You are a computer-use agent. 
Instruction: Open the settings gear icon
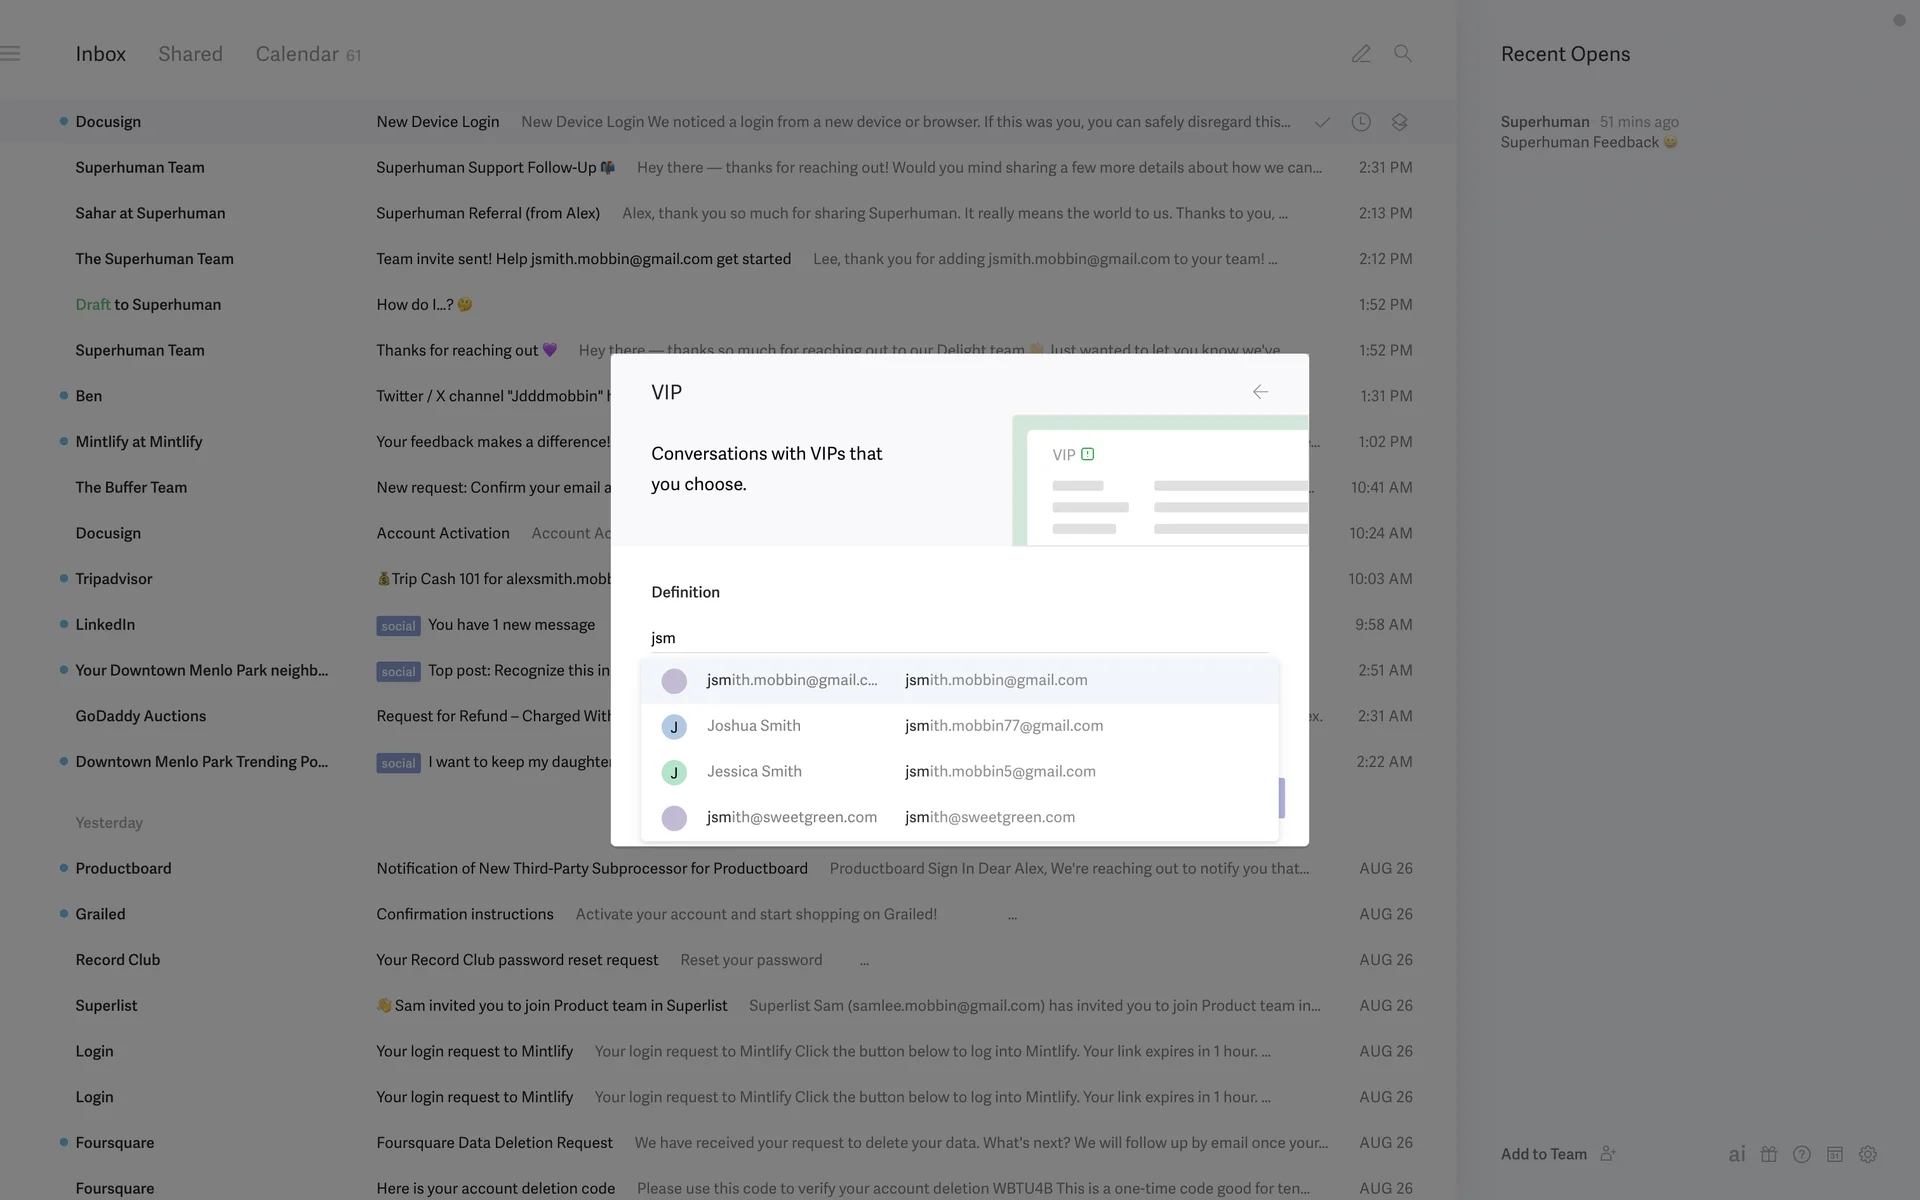click(x=1867, y=1154)
